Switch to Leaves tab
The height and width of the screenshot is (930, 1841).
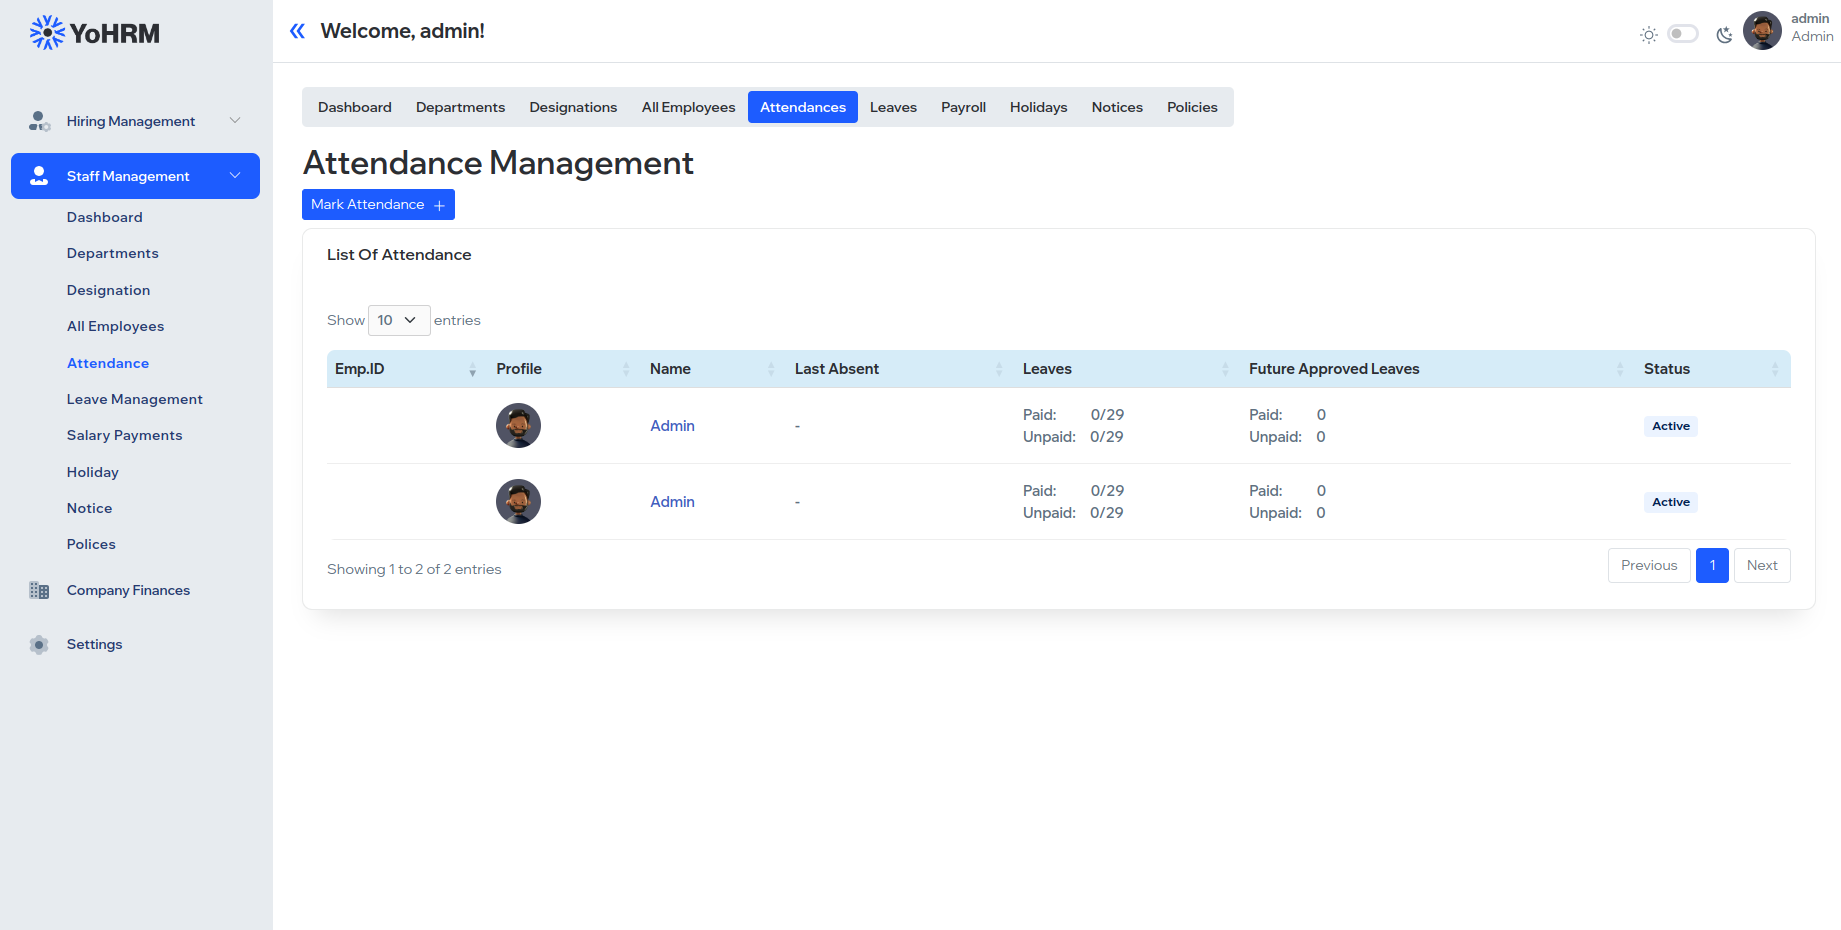pyautogui.click(x=893, y=107)
